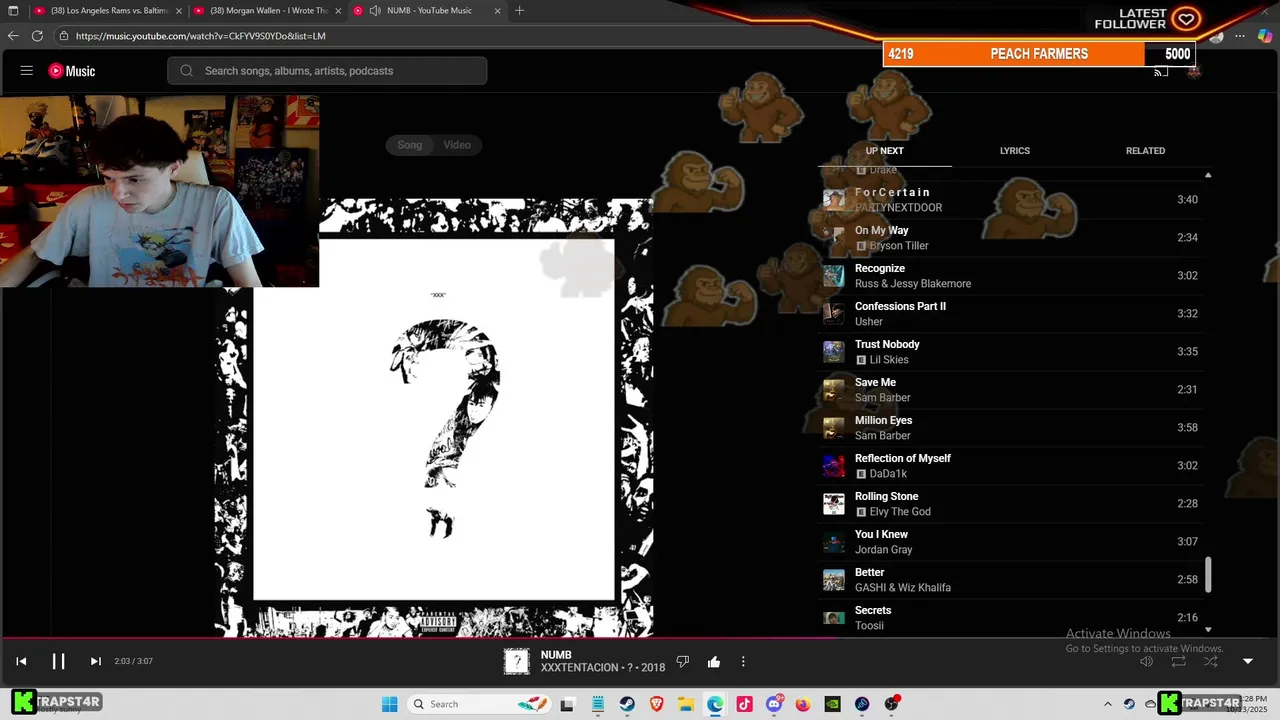Play Rolling Stone by Elvy The God
The width and height of the screenshot is (1280, 720).
1010,504
